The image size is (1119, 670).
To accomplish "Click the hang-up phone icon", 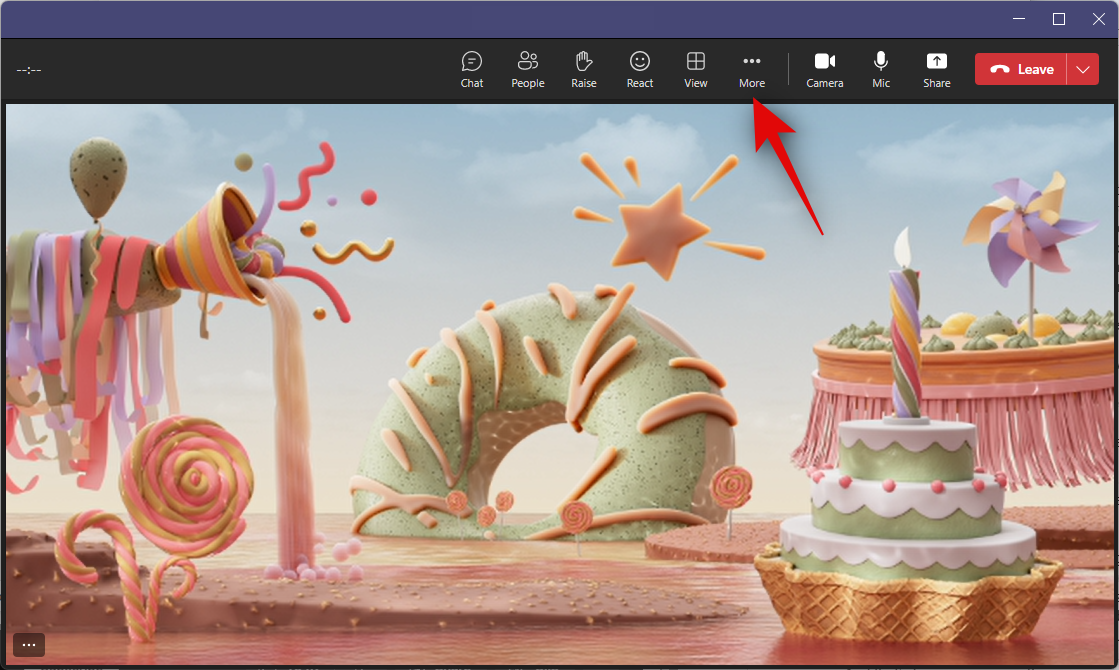I will tap(999, 70).
